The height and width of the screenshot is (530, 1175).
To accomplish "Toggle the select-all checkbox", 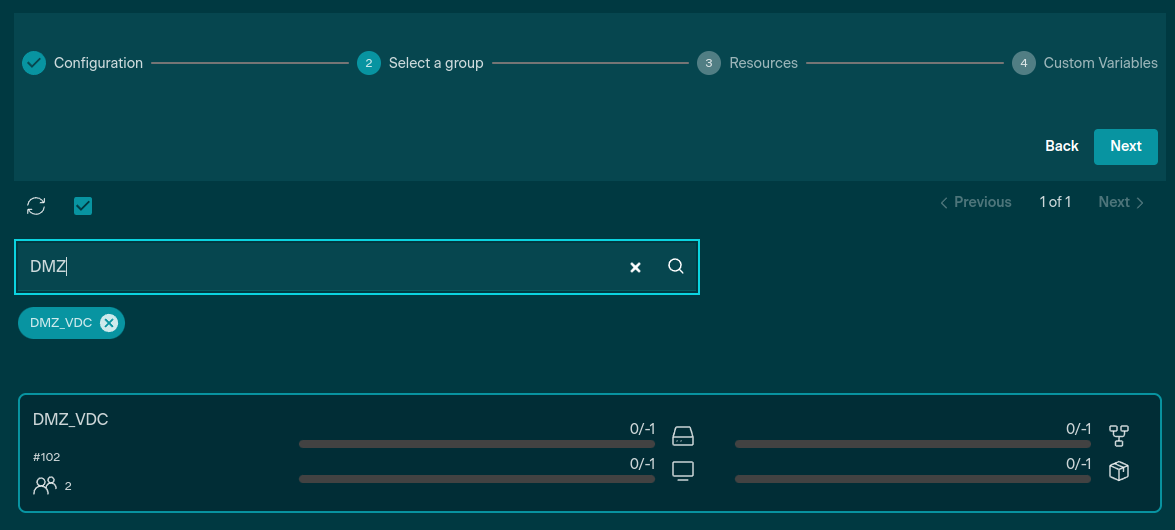I will point(83,206).
